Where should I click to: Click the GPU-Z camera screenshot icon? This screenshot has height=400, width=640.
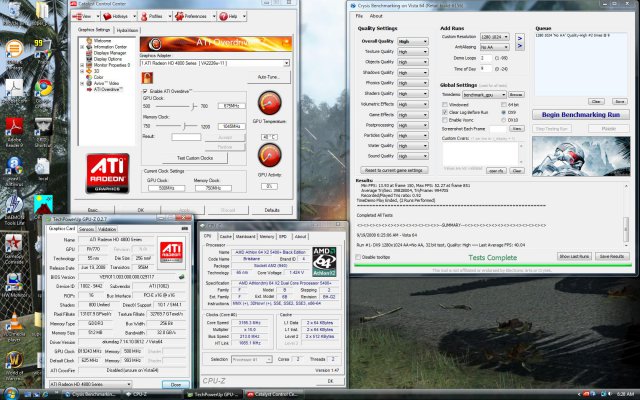pos(184,229)
